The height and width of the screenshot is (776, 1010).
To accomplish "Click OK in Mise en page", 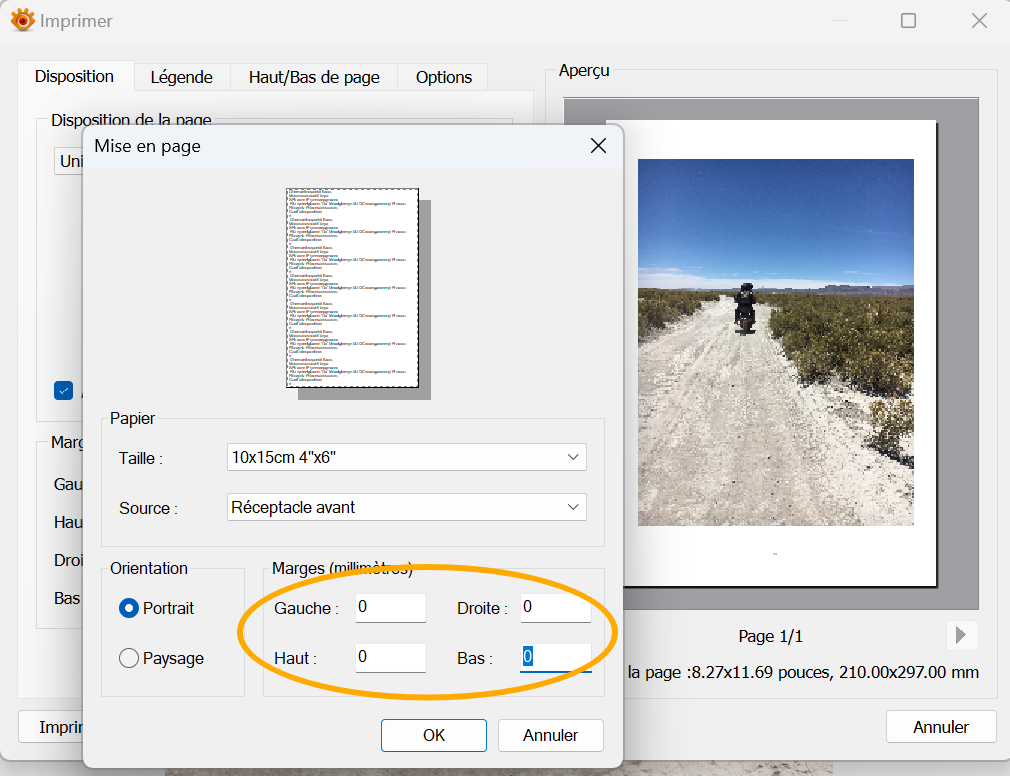I will coord(433,735).
